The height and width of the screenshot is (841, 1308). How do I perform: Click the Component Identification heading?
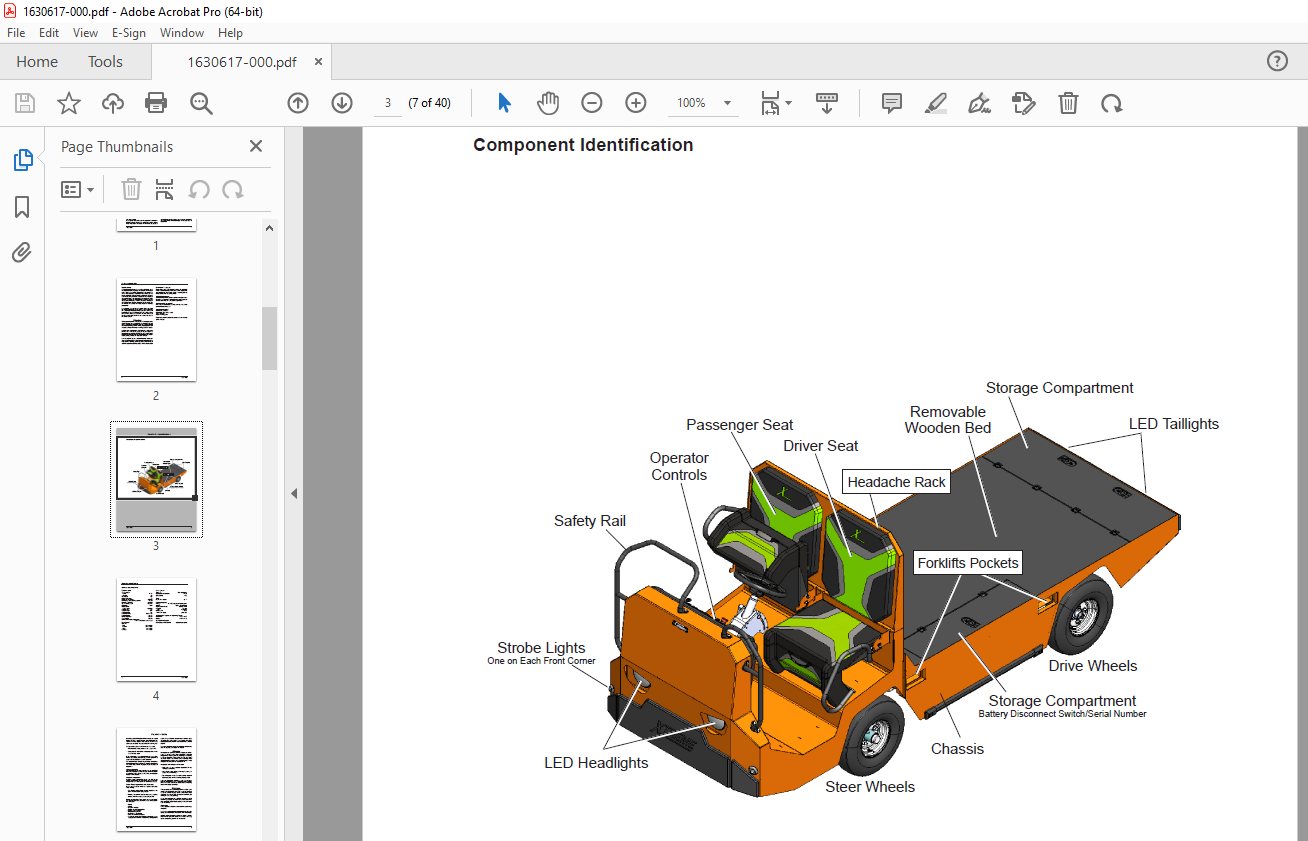(583, 145)
